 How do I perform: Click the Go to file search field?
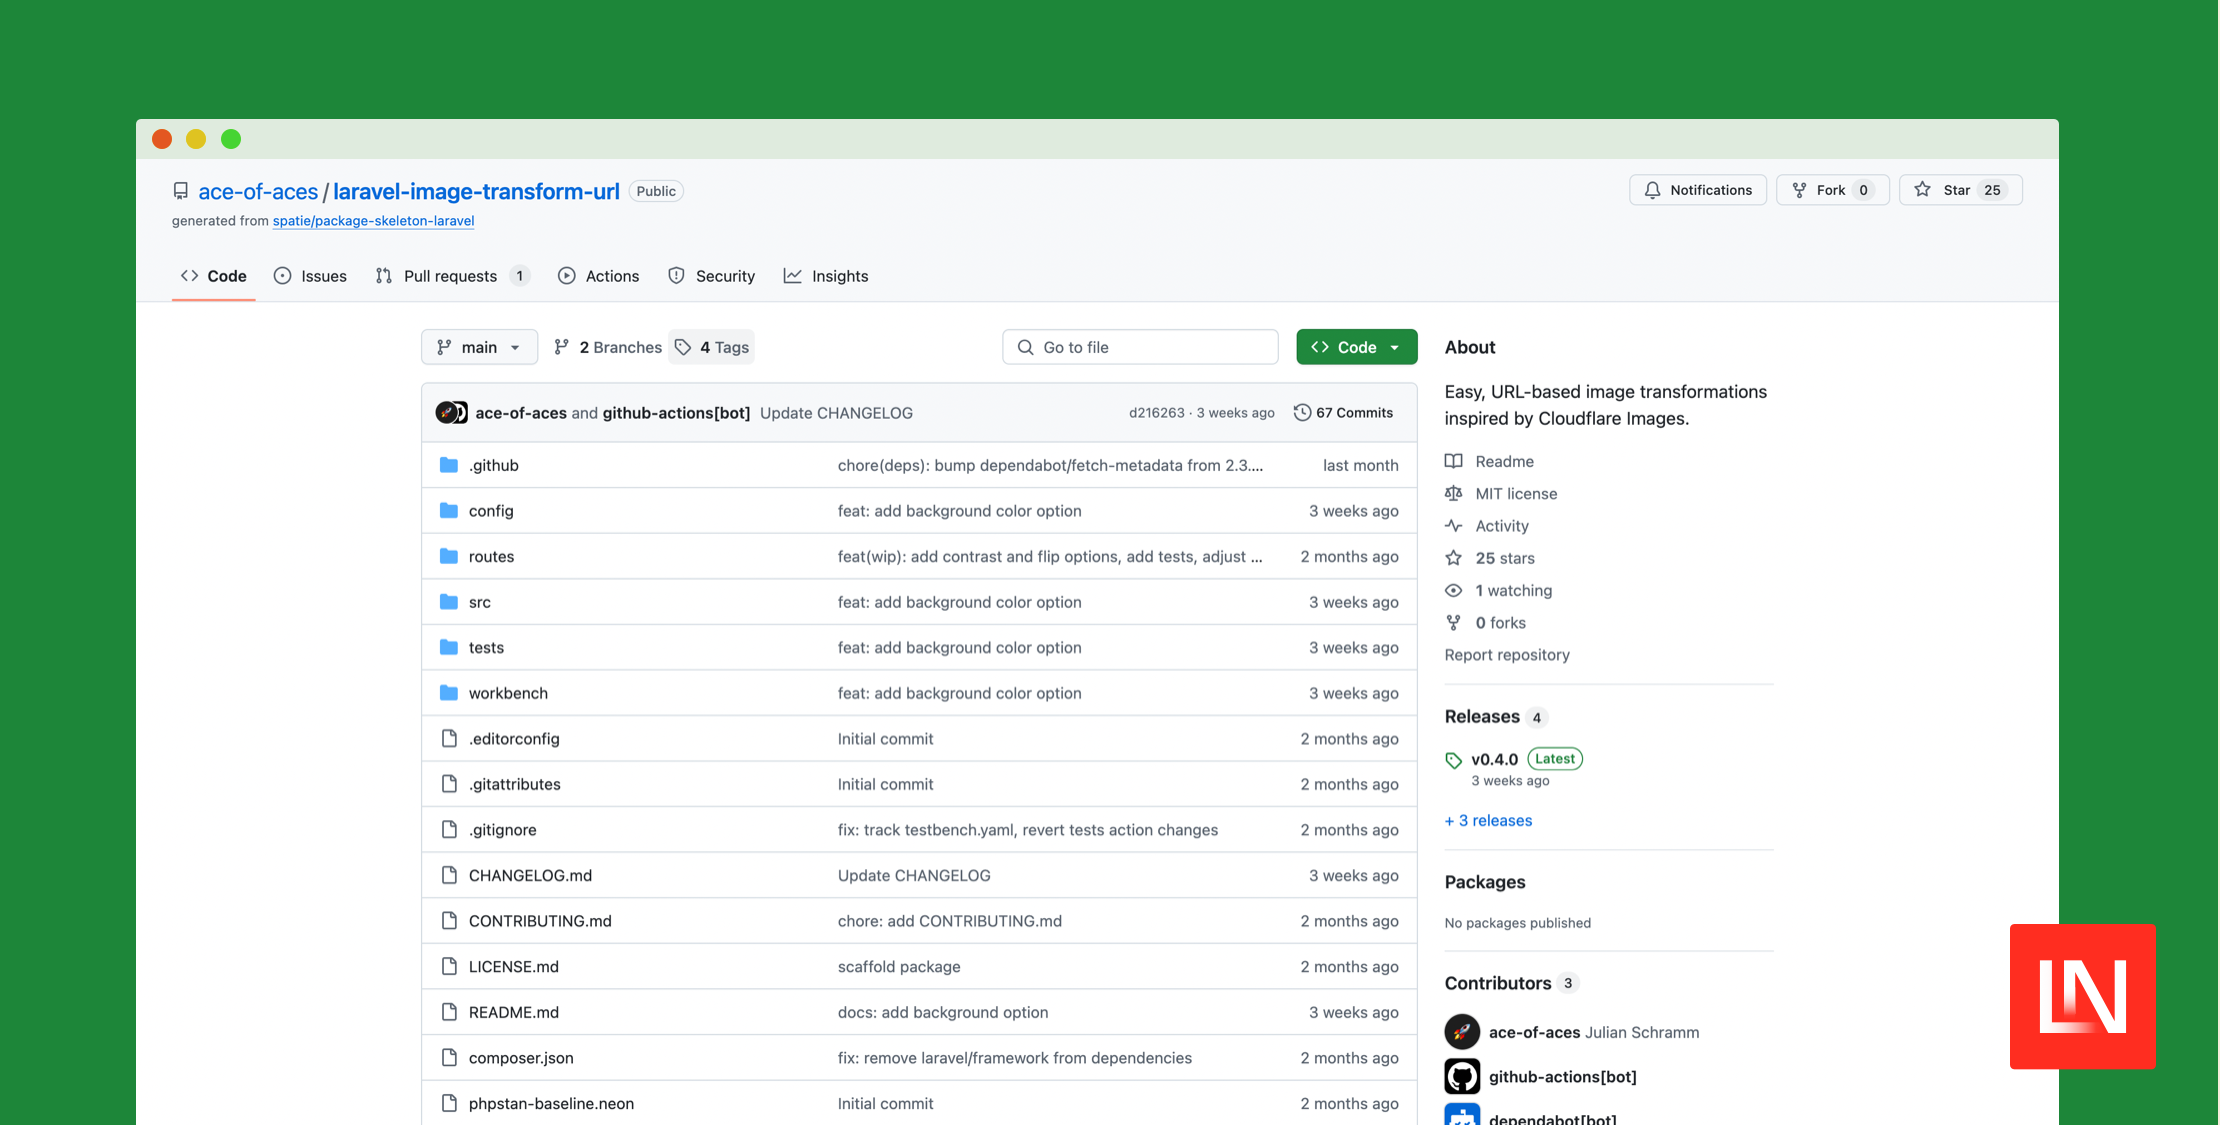click(1140, 347)
